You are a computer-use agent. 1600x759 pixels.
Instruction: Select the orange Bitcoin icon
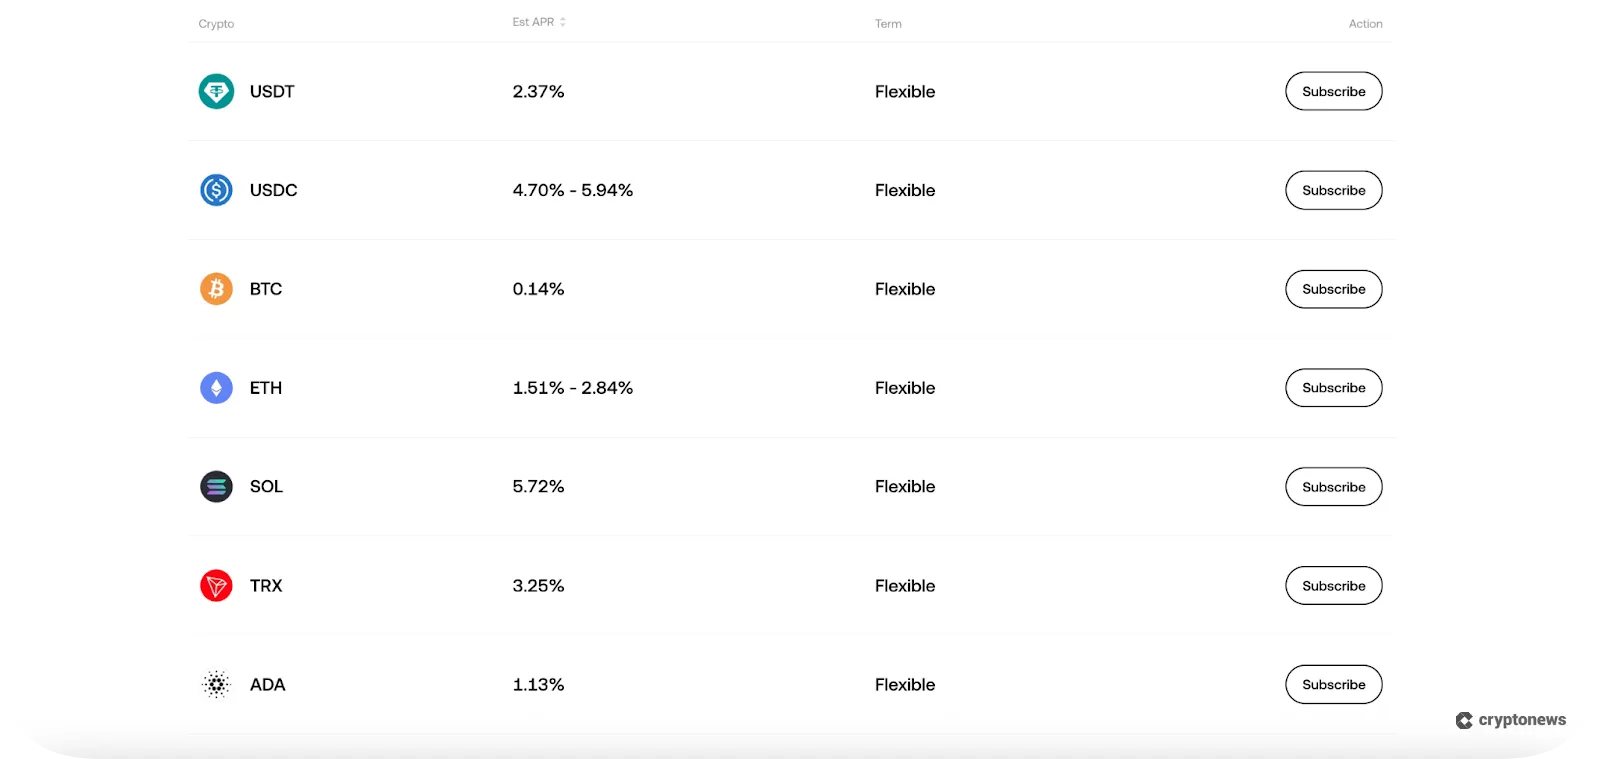(x=216, y=289)
